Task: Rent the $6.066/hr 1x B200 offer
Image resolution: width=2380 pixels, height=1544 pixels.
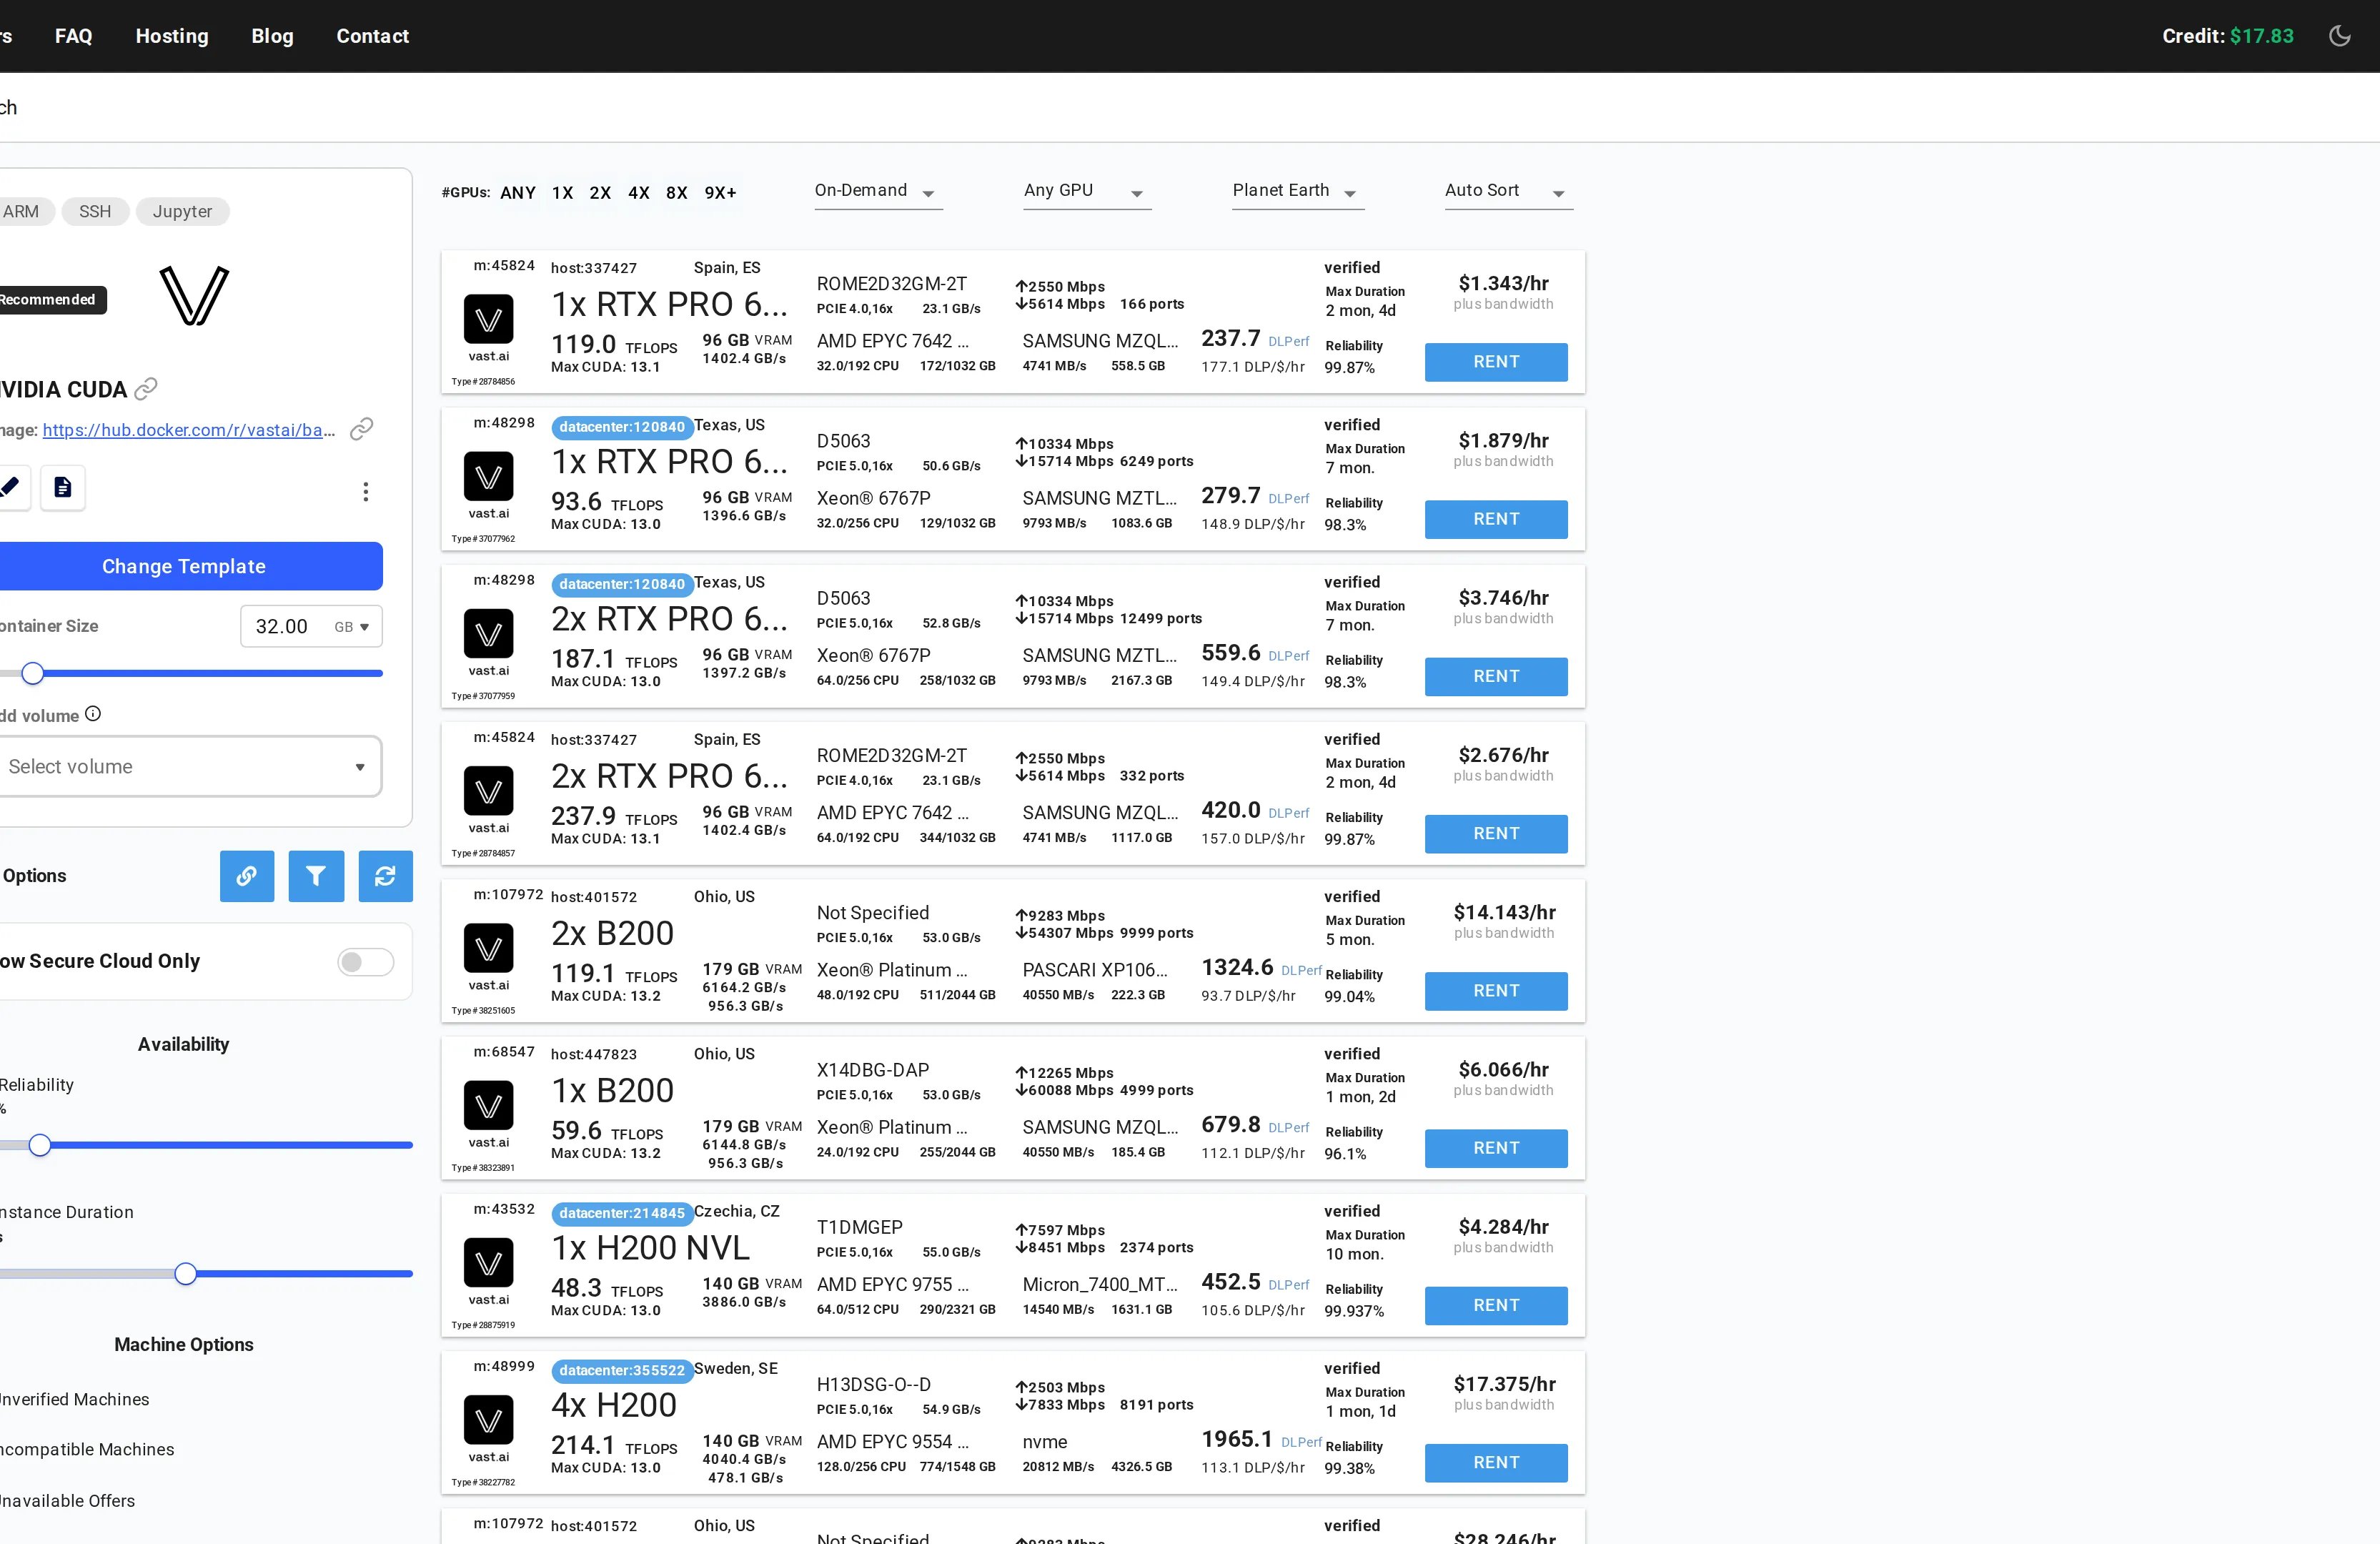Action: click(x=1496, y=1148)
